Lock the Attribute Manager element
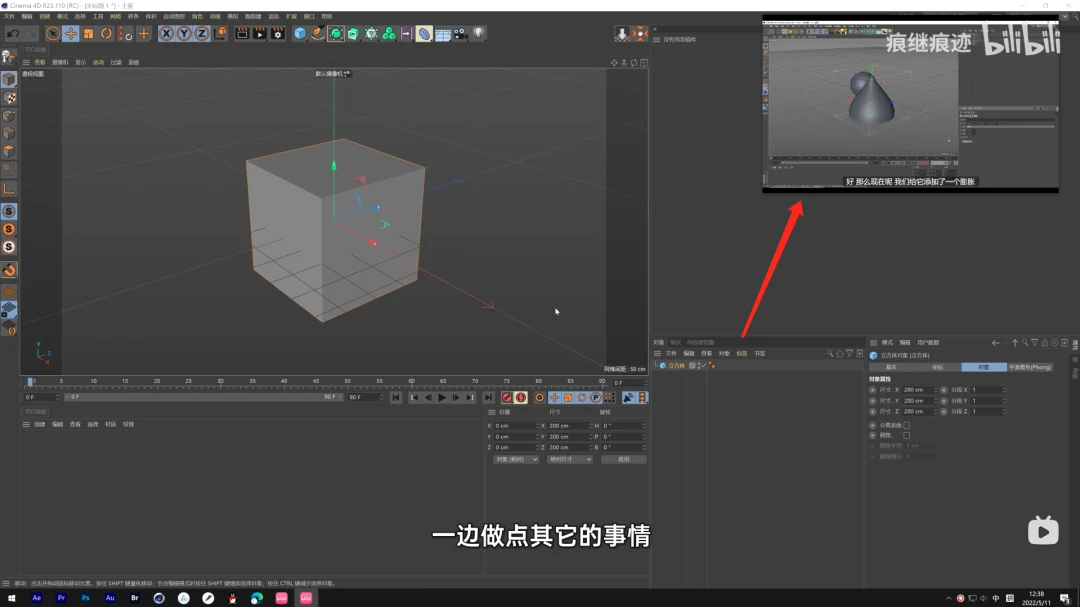Image resolution: width=1080 pixels, height=607 pixels. coord(1045,342)
